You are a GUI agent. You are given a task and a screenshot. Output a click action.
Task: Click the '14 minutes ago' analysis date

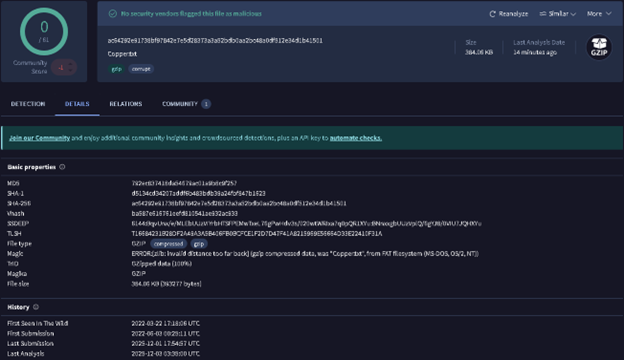click(x=535, y=53)
